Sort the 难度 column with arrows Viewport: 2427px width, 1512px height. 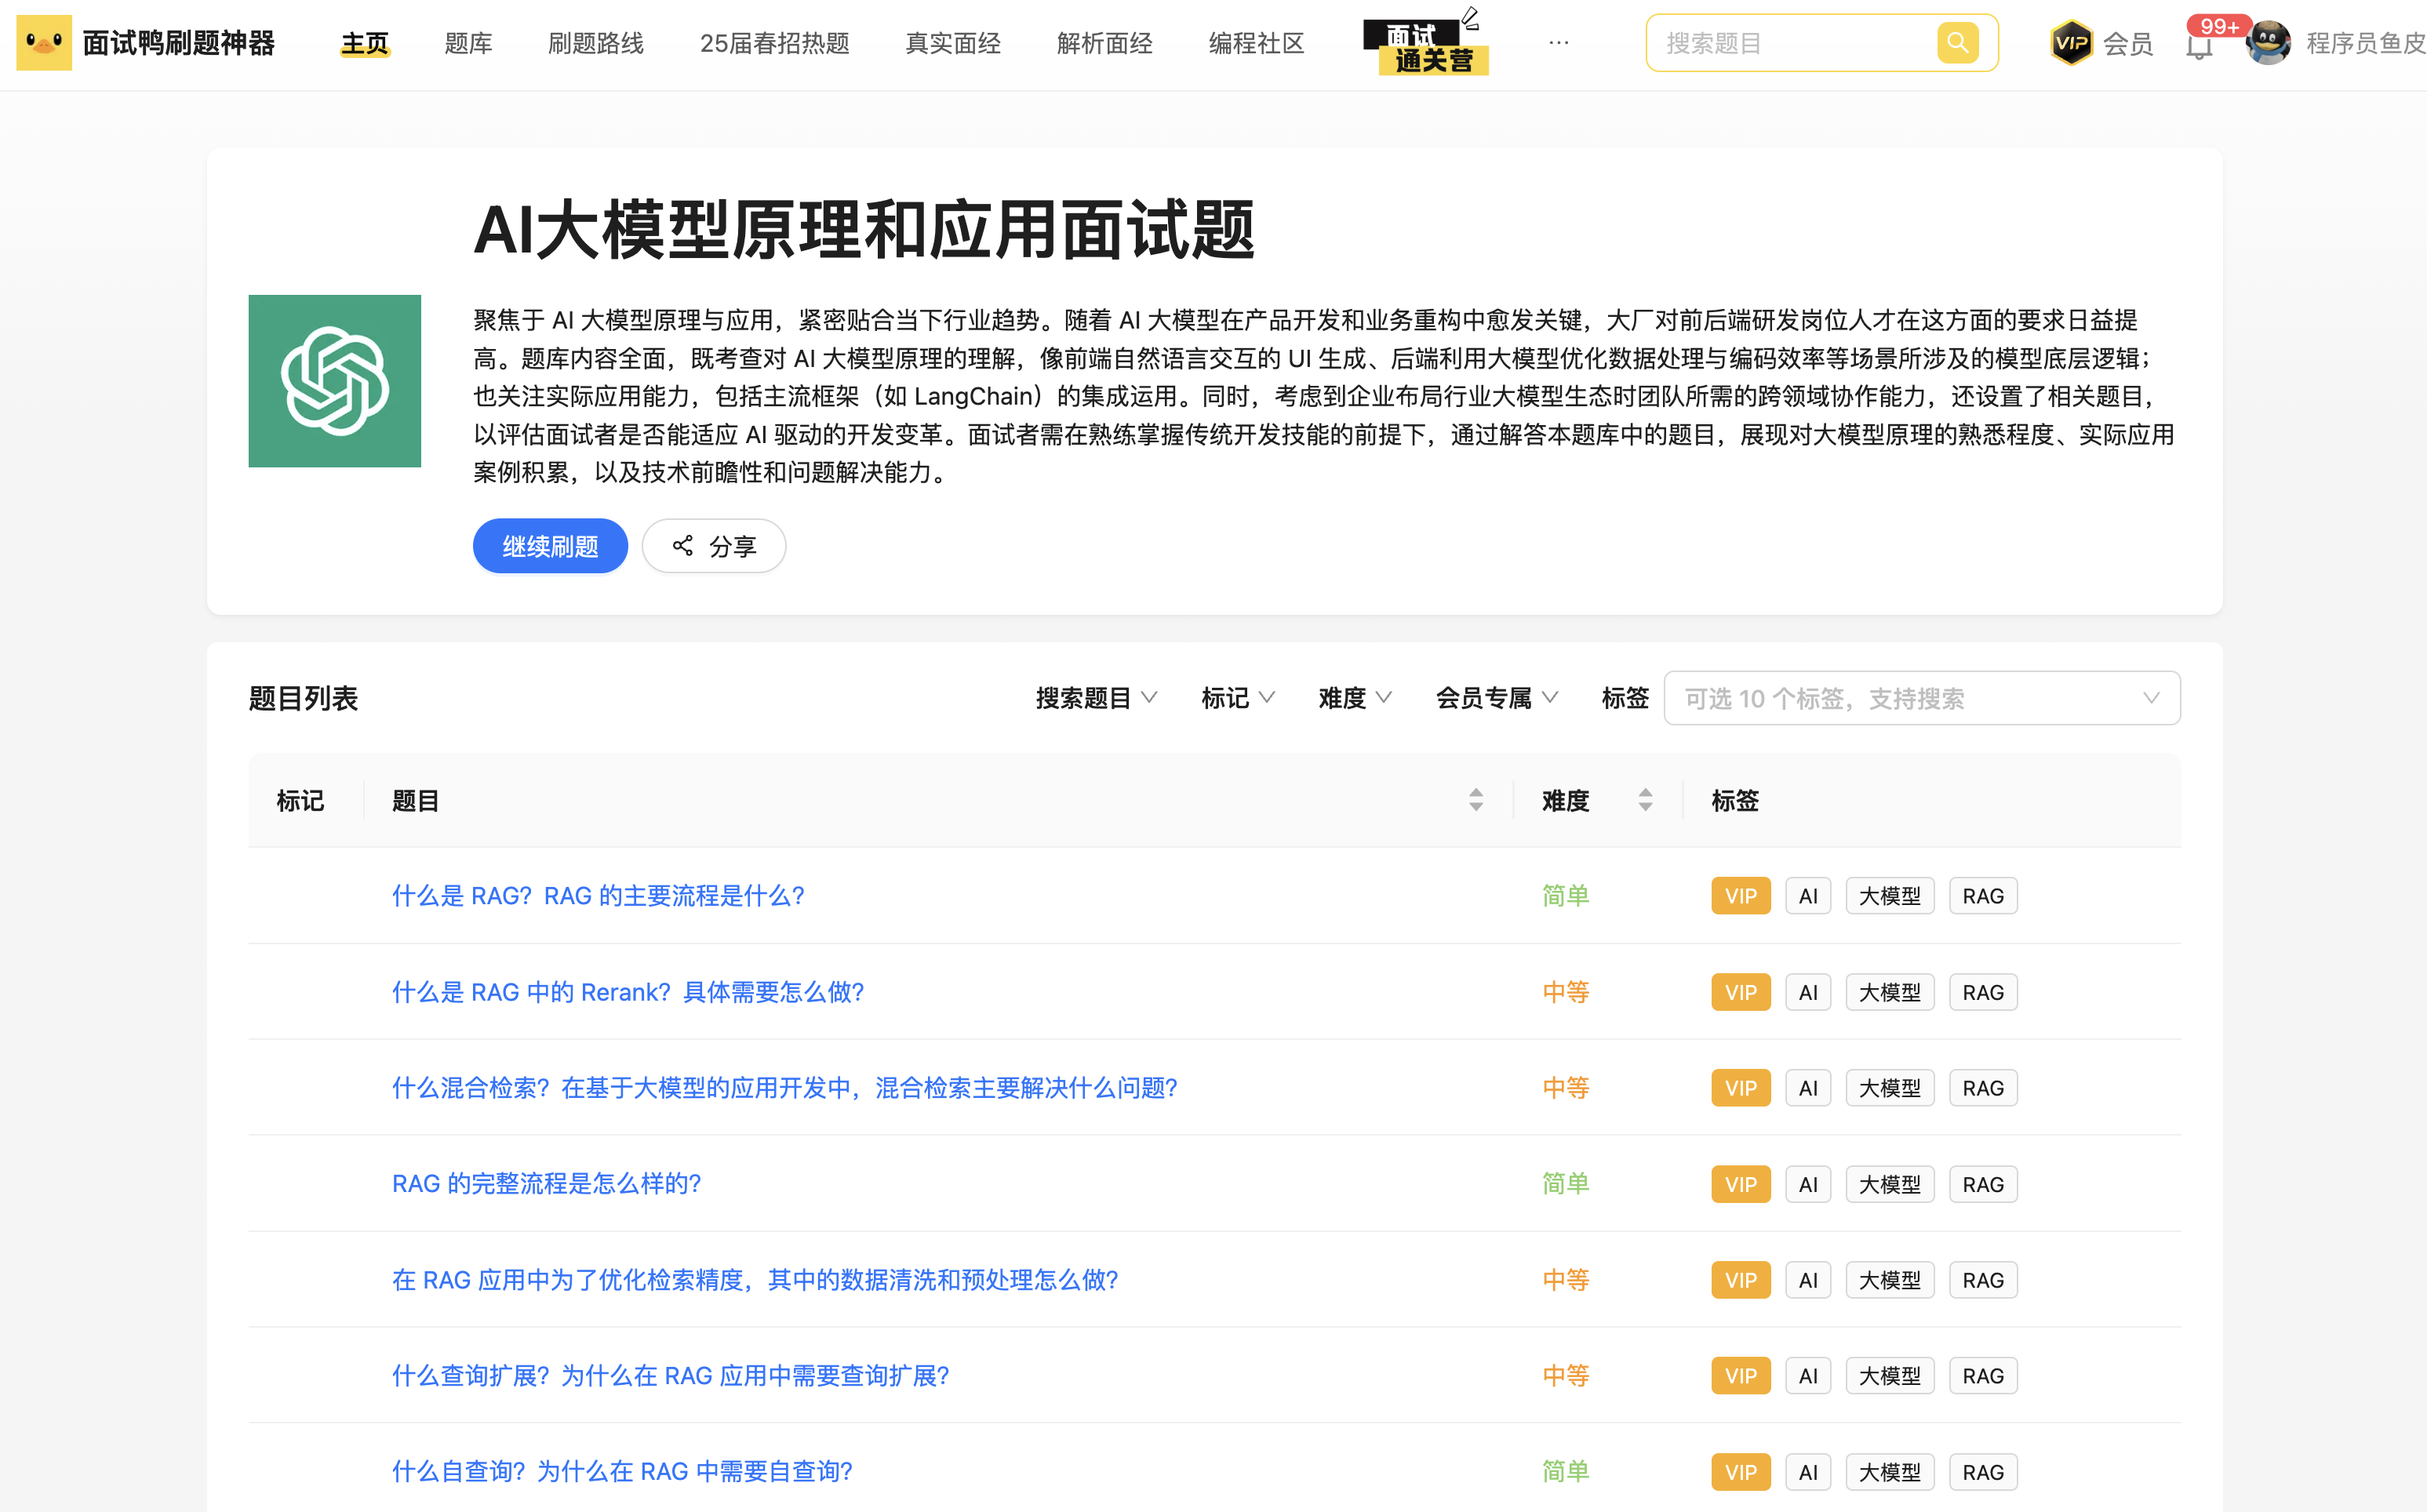pyautogui.click(x=1645, y=800)
